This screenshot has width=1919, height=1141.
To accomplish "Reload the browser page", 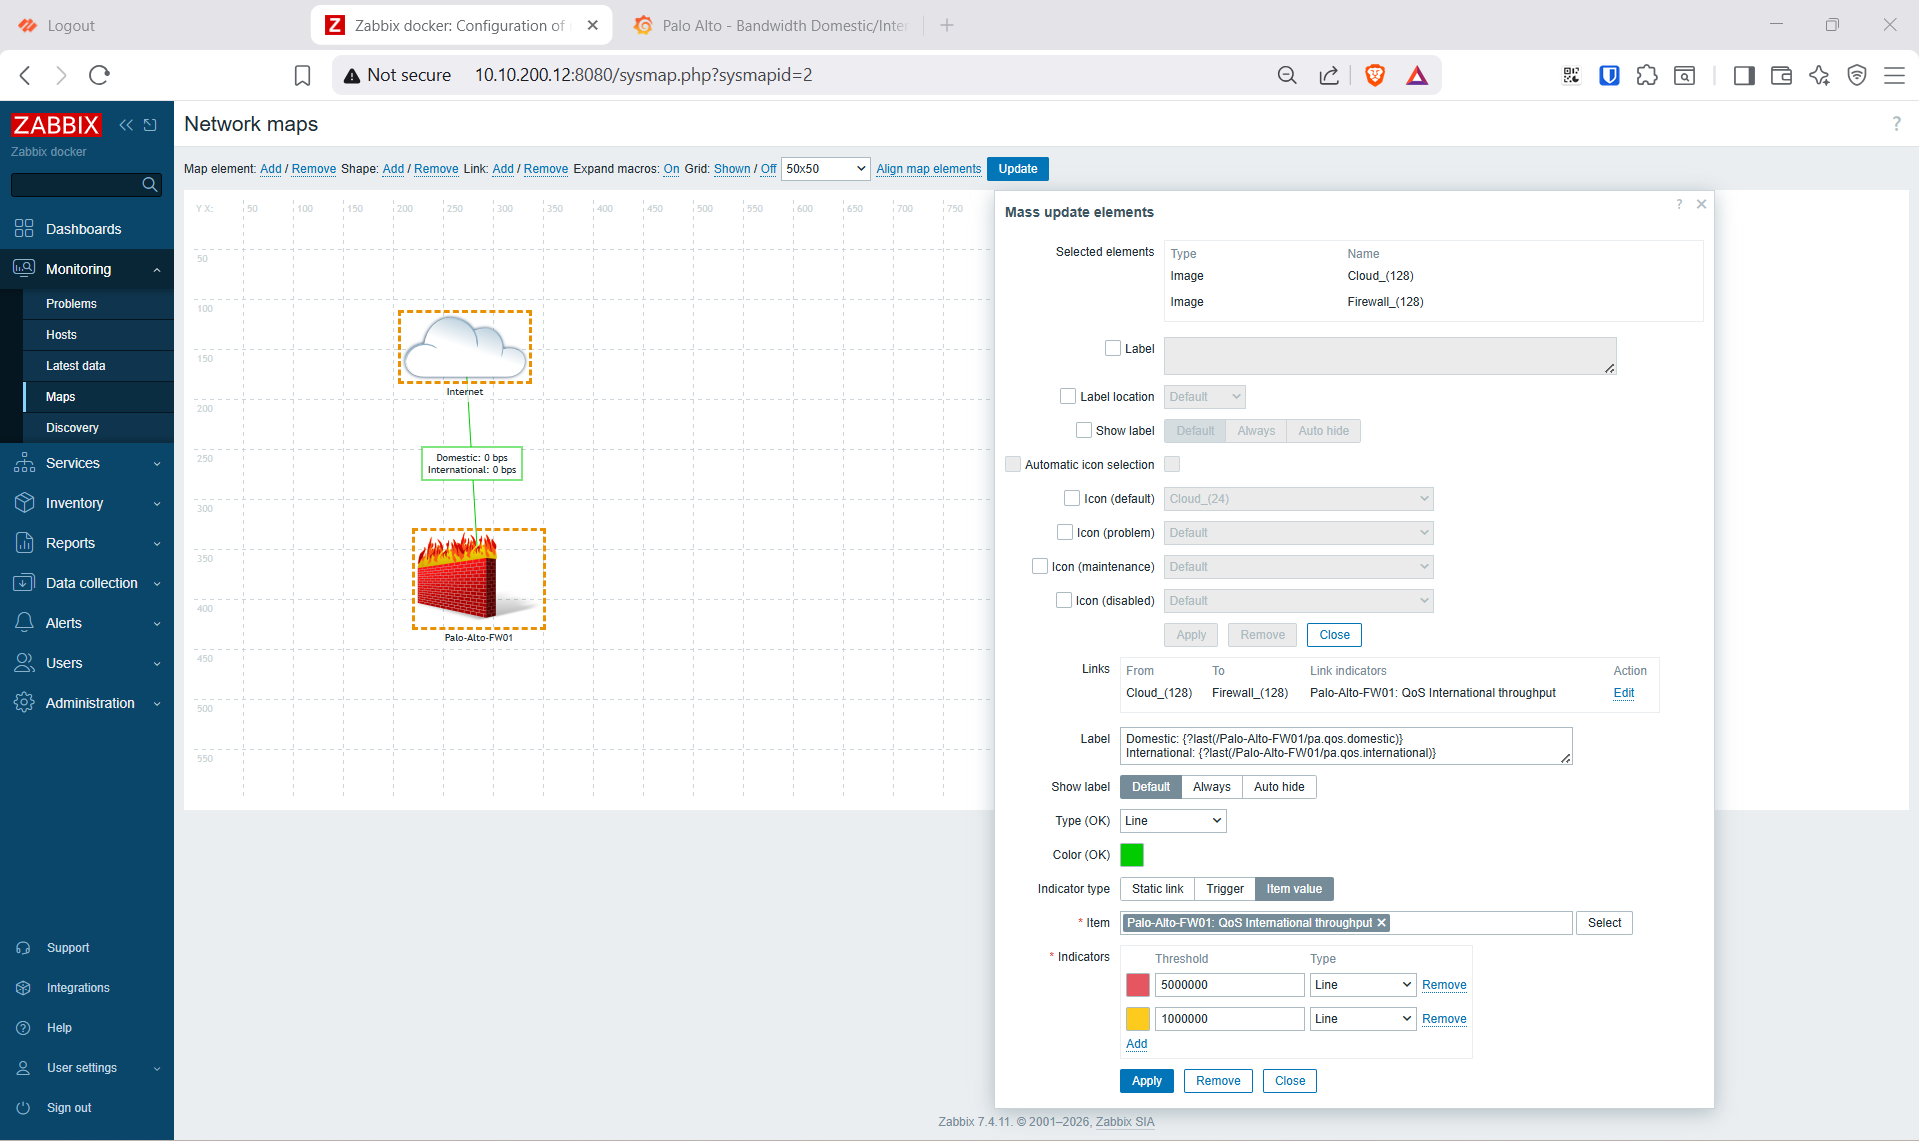I will pos(99,75).
